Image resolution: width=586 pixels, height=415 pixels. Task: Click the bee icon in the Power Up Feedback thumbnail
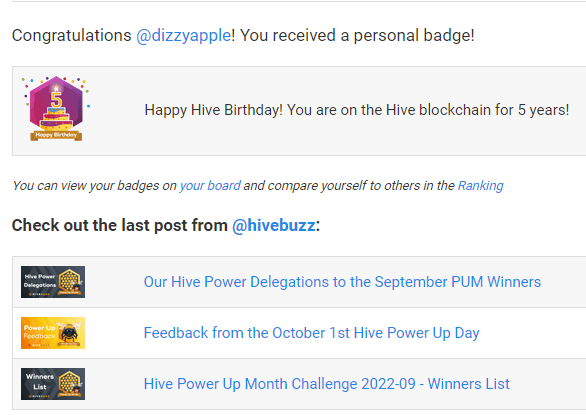69,332
